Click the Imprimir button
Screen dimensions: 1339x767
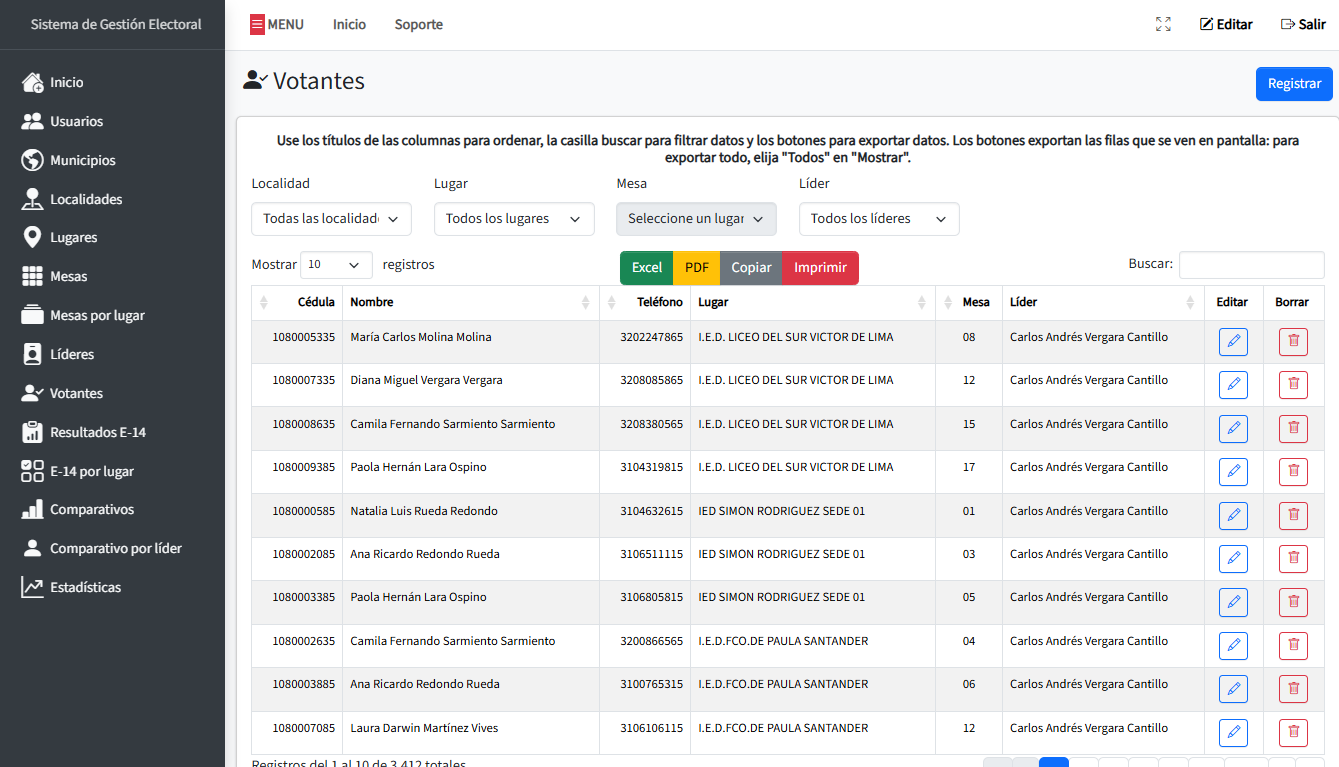click(820, 268)
